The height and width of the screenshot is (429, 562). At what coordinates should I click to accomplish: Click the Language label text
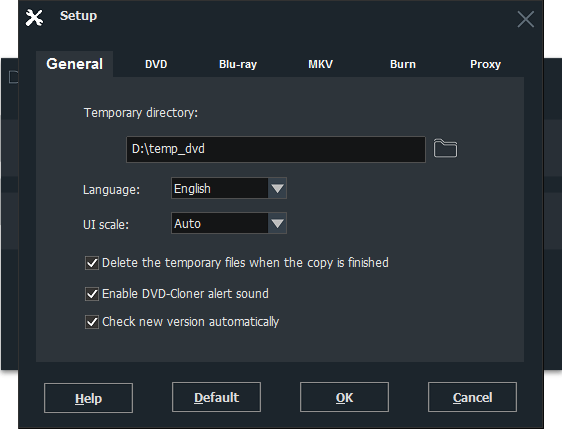pos(111,189)
